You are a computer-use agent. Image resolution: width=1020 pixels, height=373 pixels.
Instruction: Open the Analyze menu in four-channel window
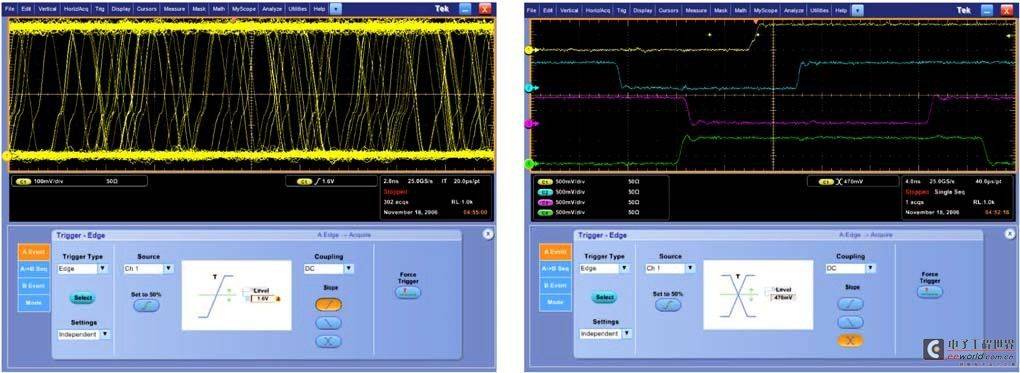click(794, 10)
